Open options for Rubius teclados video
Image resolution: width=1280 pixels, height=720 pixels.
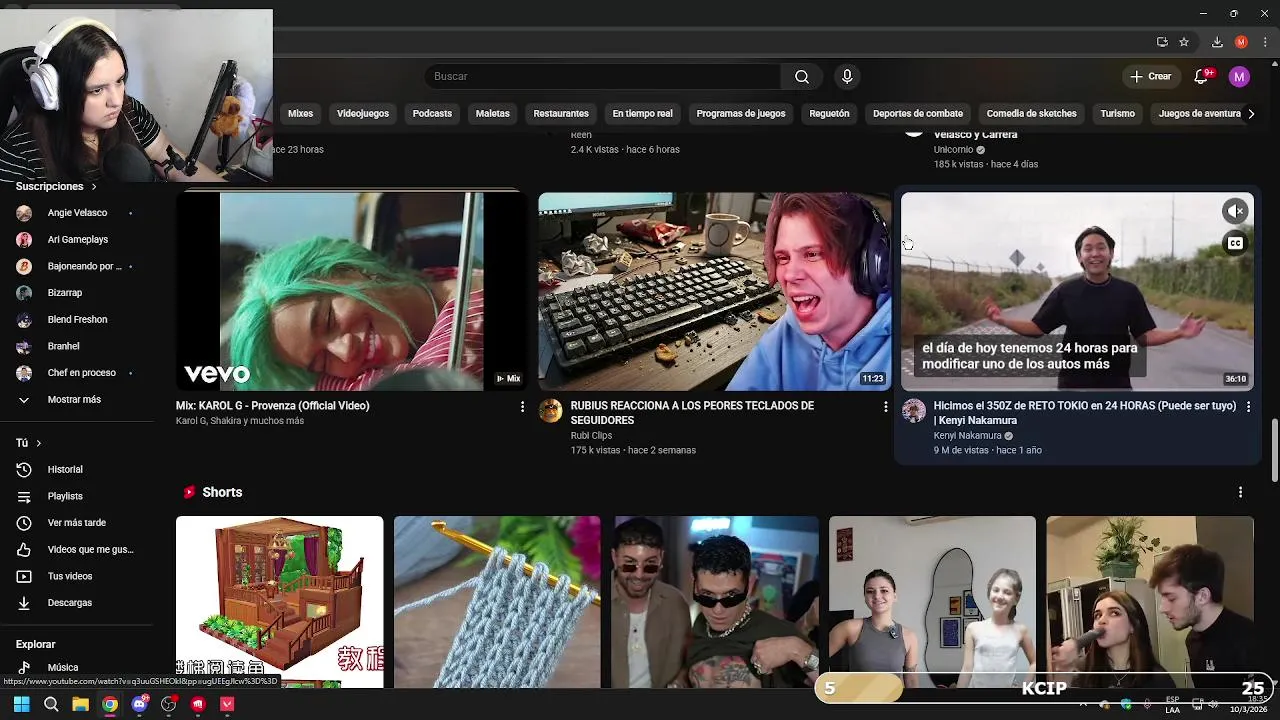(885, 407)
